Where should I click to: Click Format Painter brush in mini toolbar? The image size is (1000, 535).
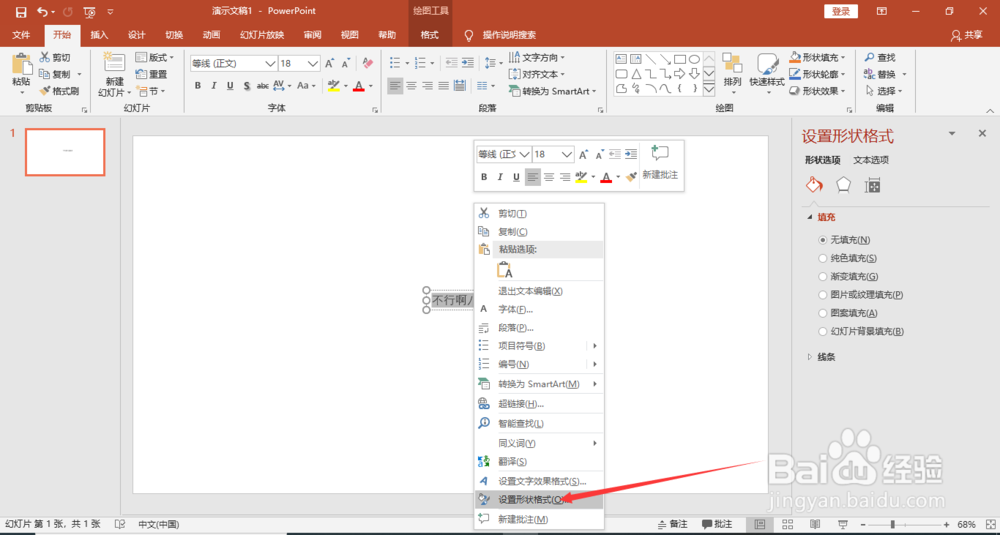coord(631,177)
